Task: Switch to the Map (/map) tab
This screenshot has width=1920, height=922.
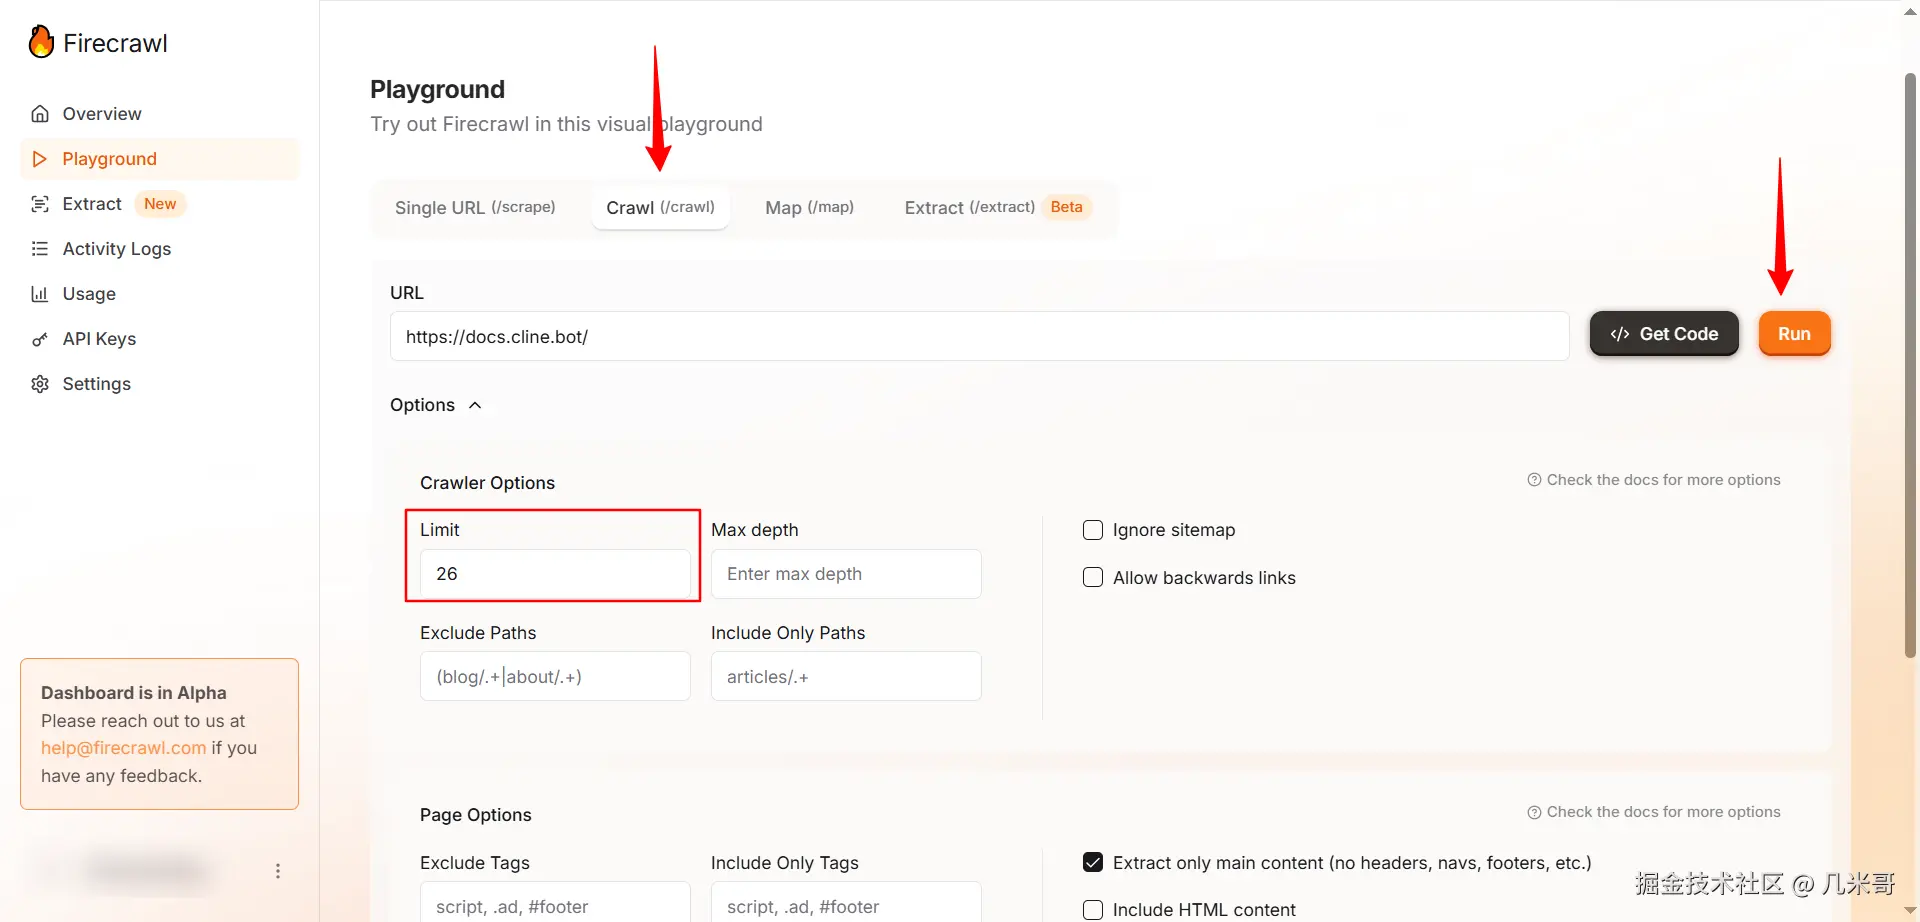Action: point(809,208)
